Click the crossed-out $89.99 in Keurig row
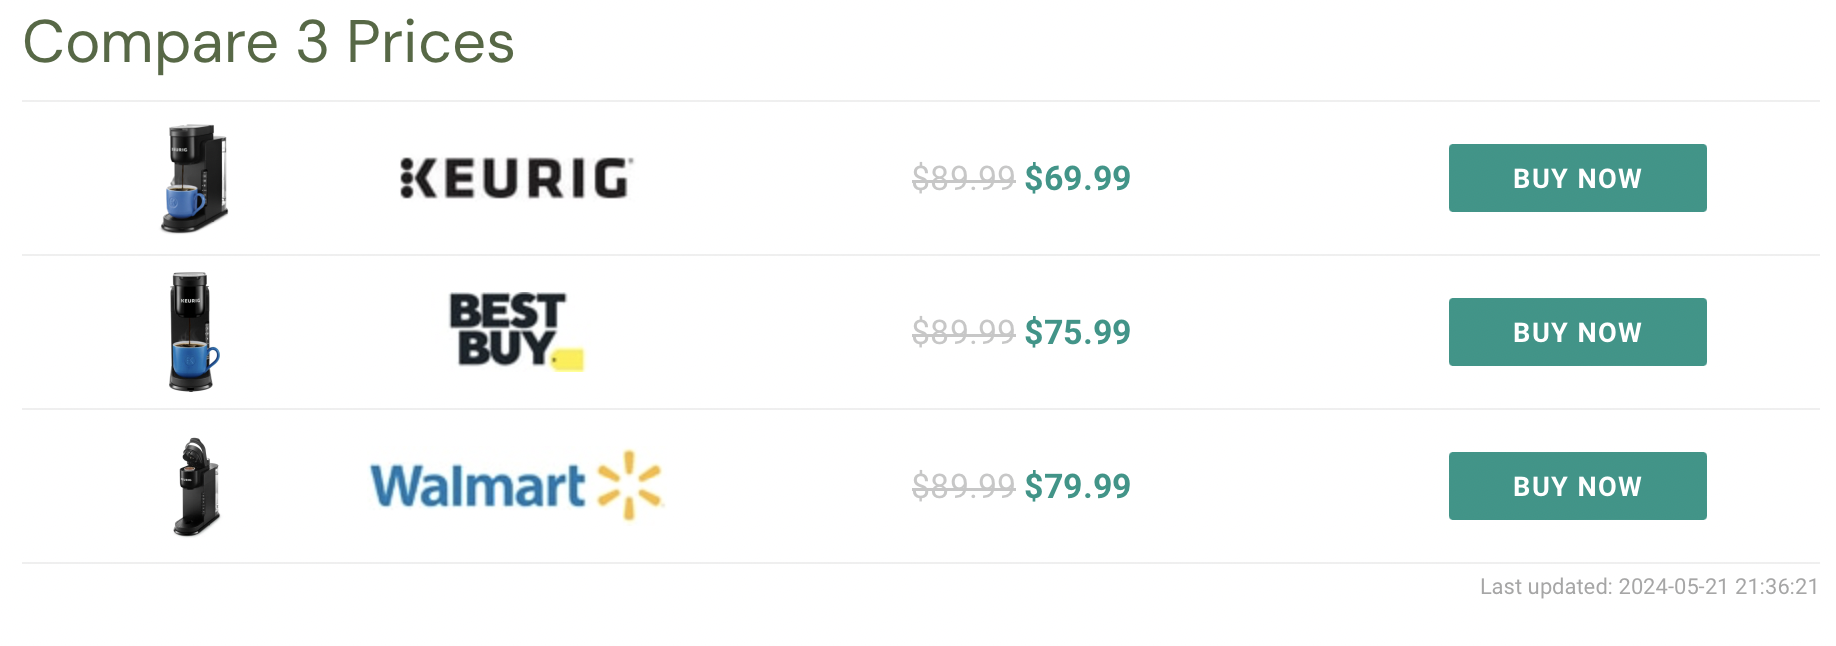This screenshot has height=646, width=1836. click(964, 178)
